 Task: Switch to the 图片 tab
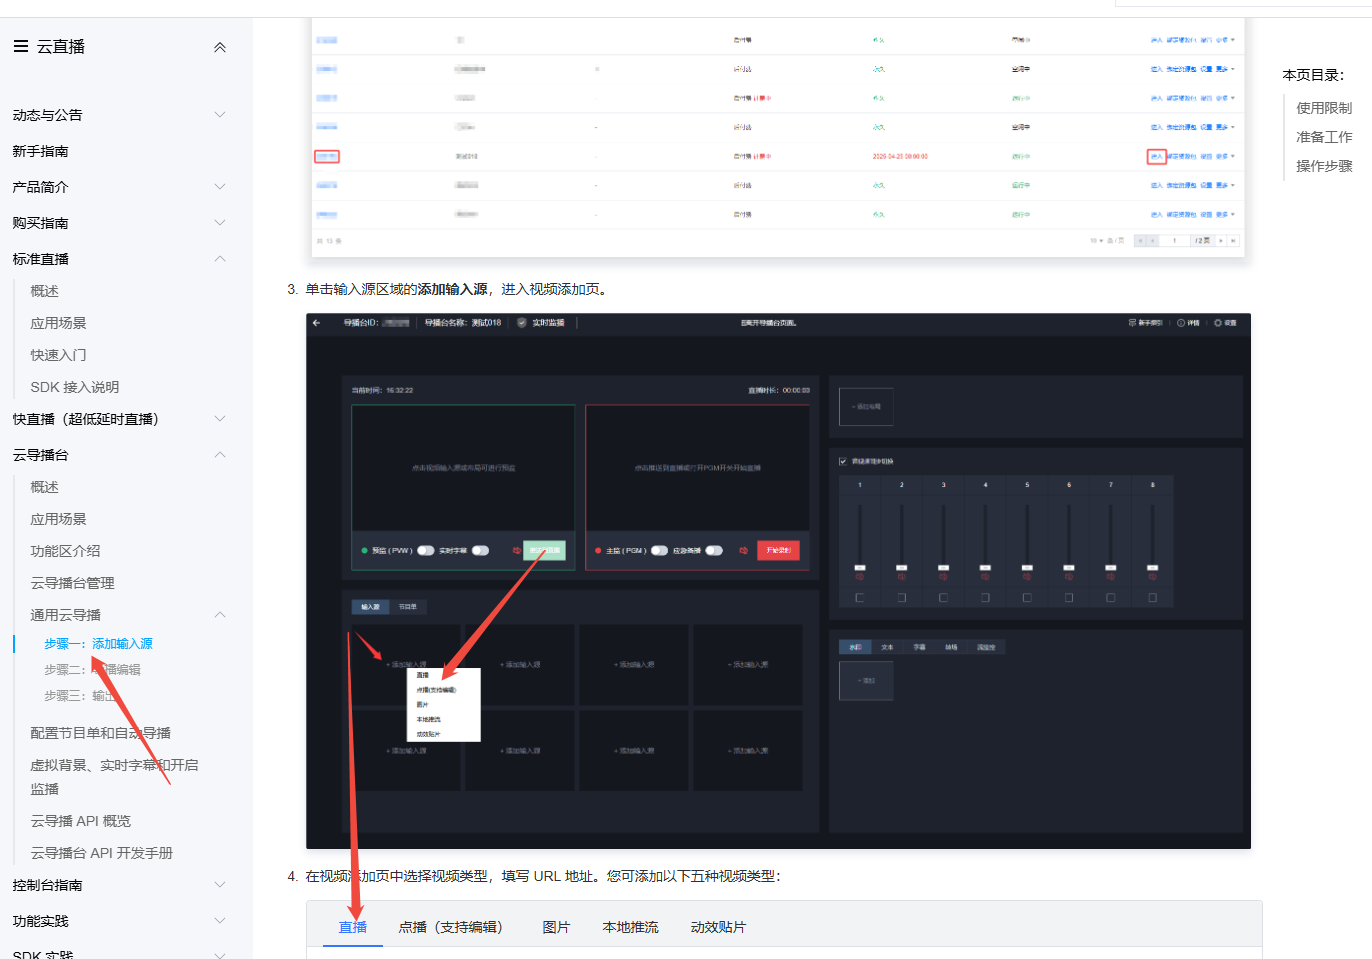[556, 927]
